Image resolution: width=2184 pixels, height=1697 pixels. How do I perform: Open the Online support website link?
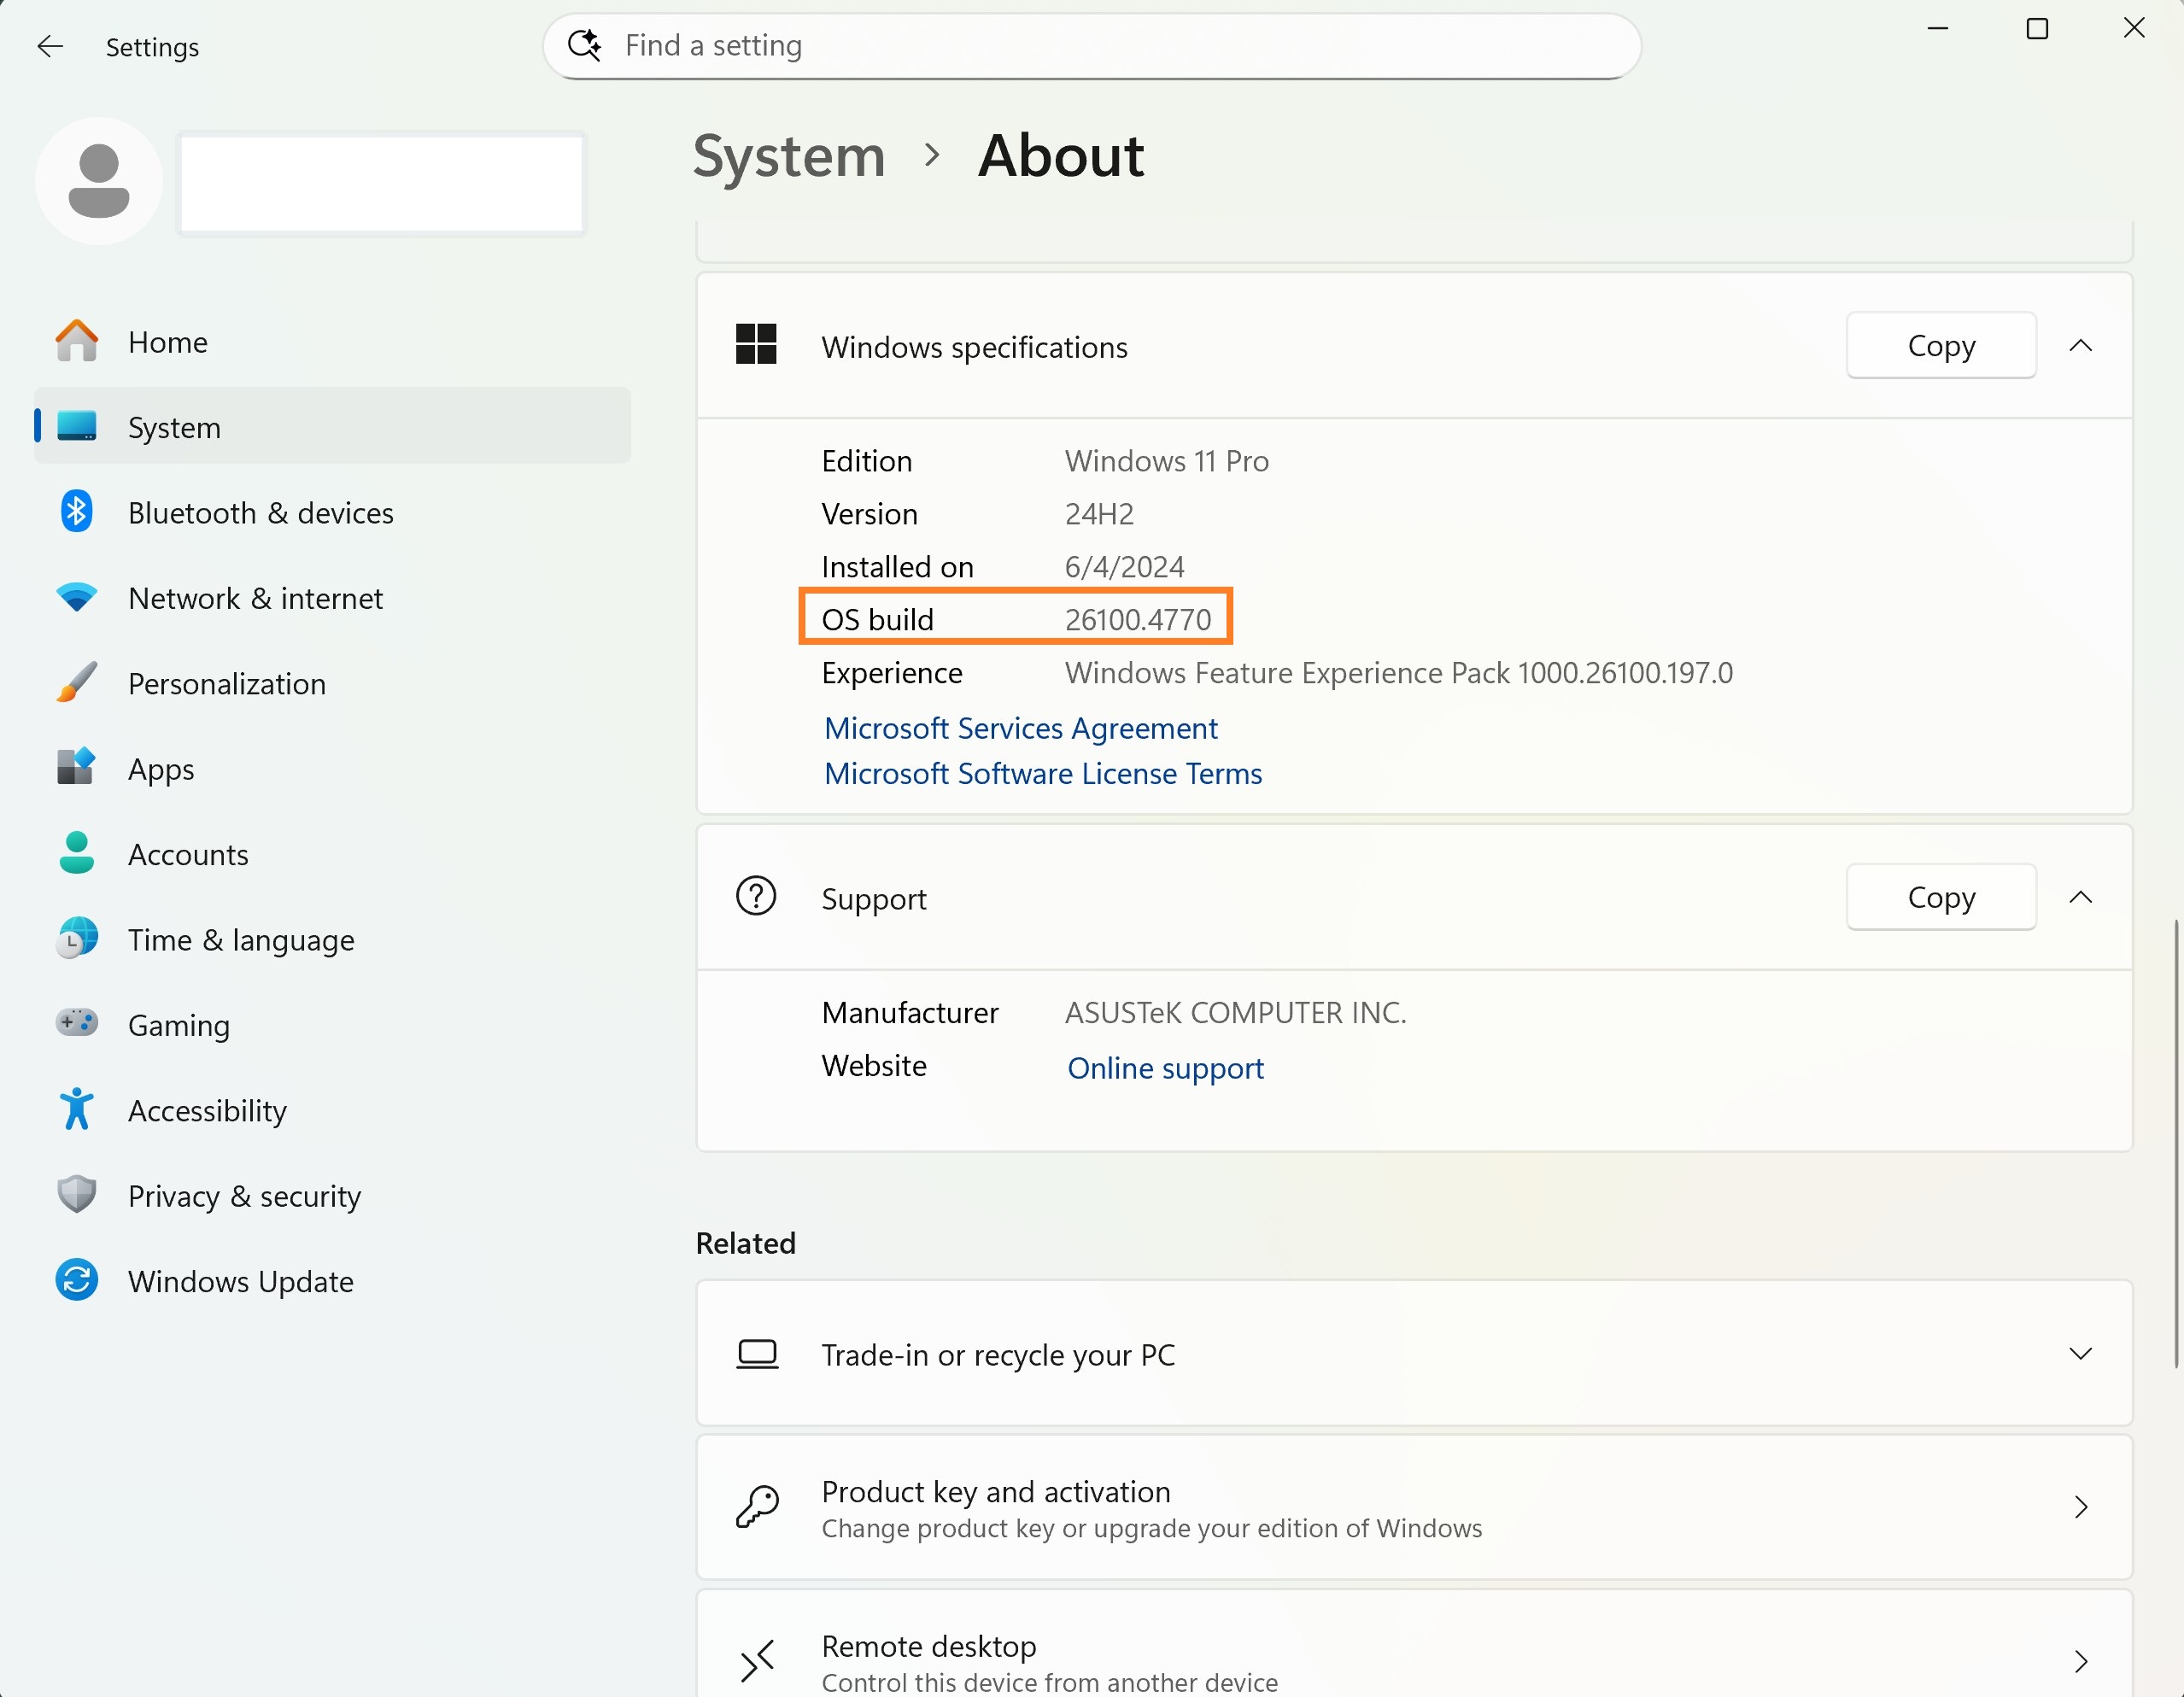point(1165,1068)
